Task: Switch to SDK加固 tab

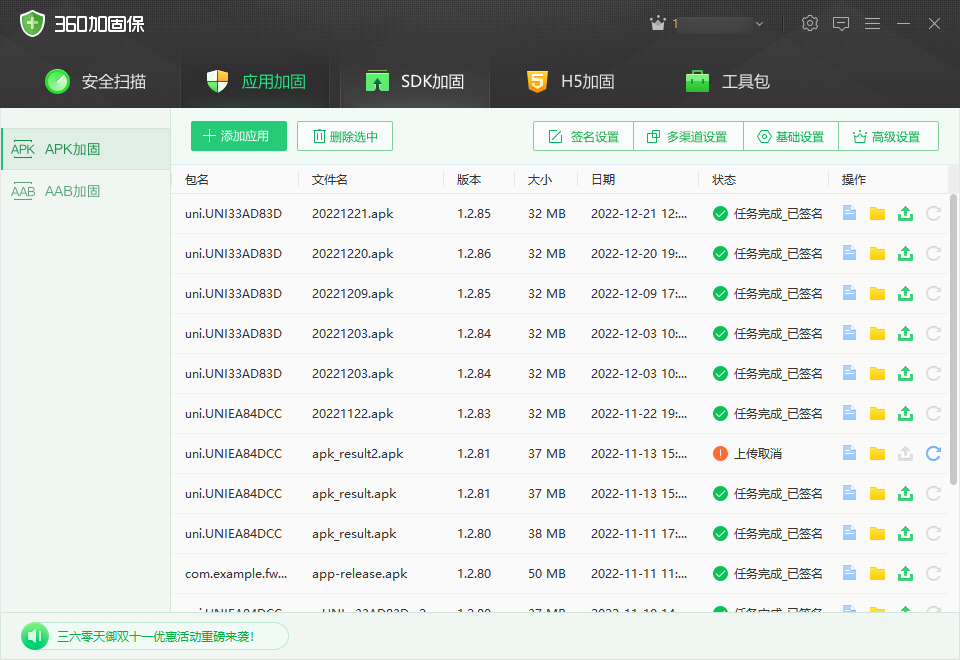Action: pos(414,82)
